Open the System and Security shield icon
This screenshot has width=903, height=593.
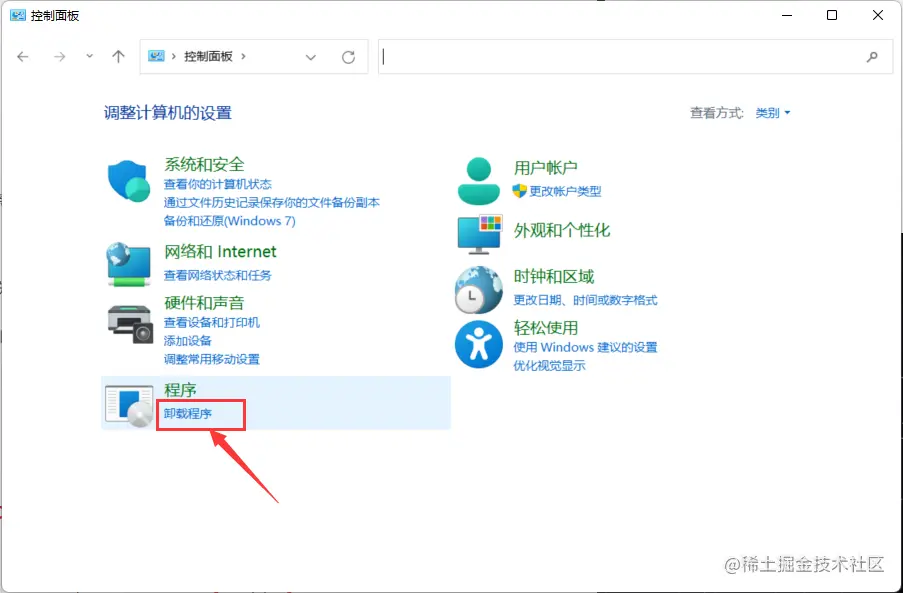128,181
